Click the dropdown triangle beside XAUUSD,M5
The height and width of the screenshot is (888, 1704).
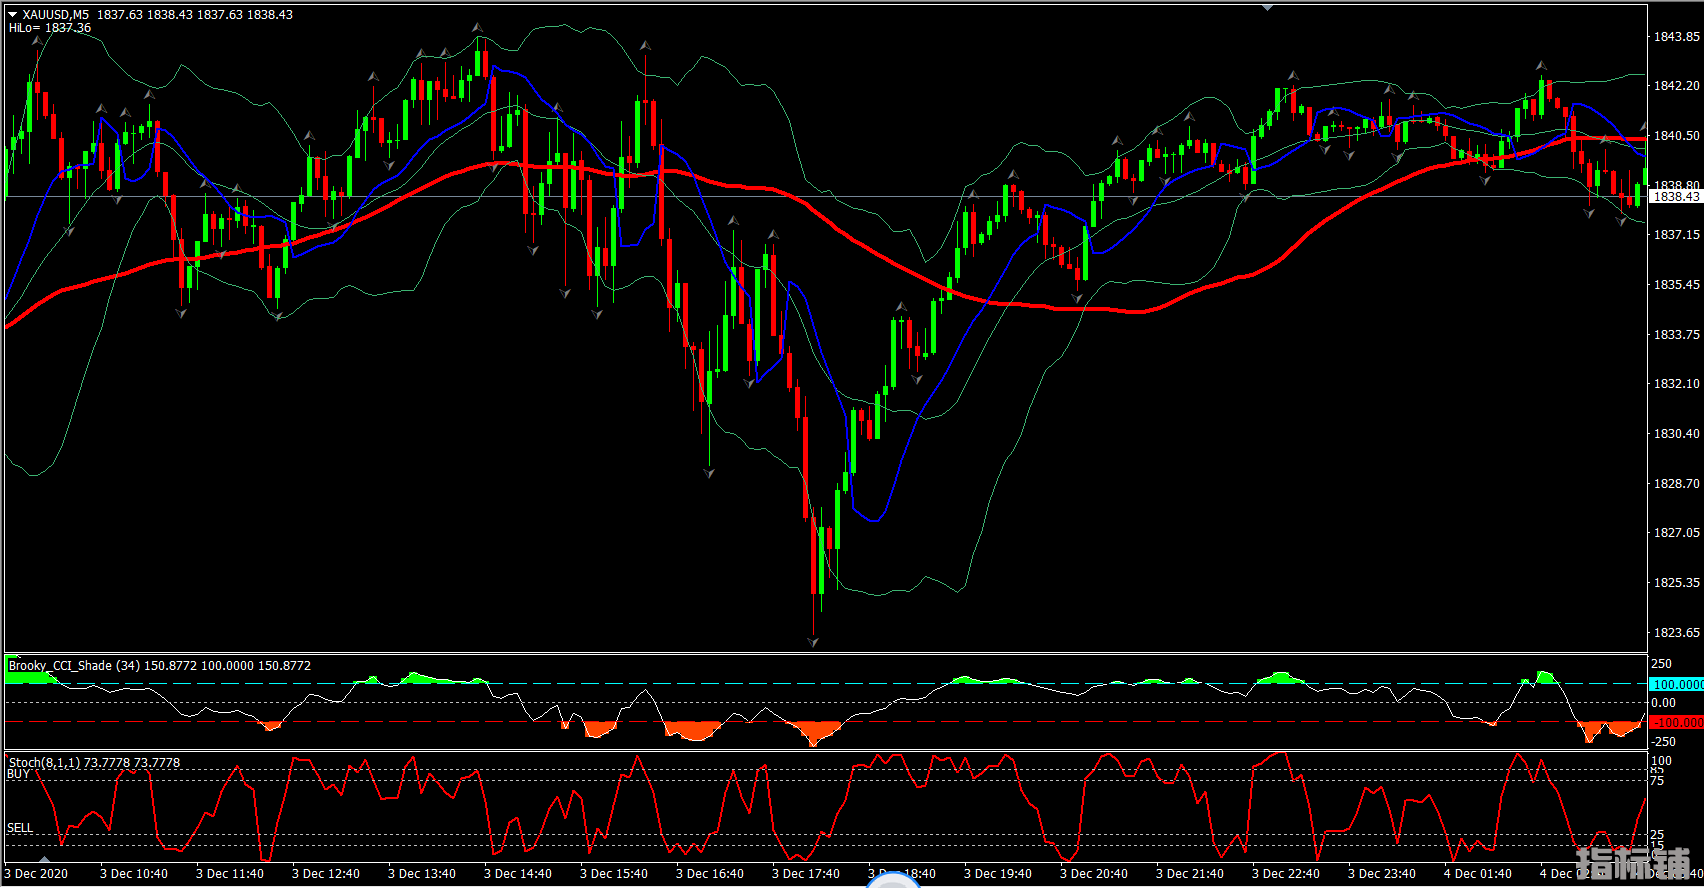point(13,15)
